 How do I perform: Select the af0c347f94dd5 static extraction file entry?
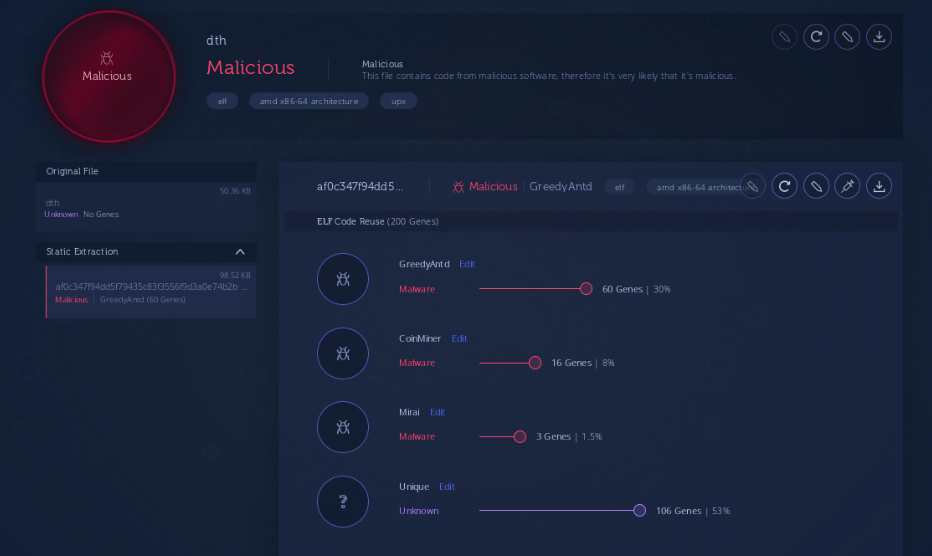pyautogui.click(x=150, y=291)
